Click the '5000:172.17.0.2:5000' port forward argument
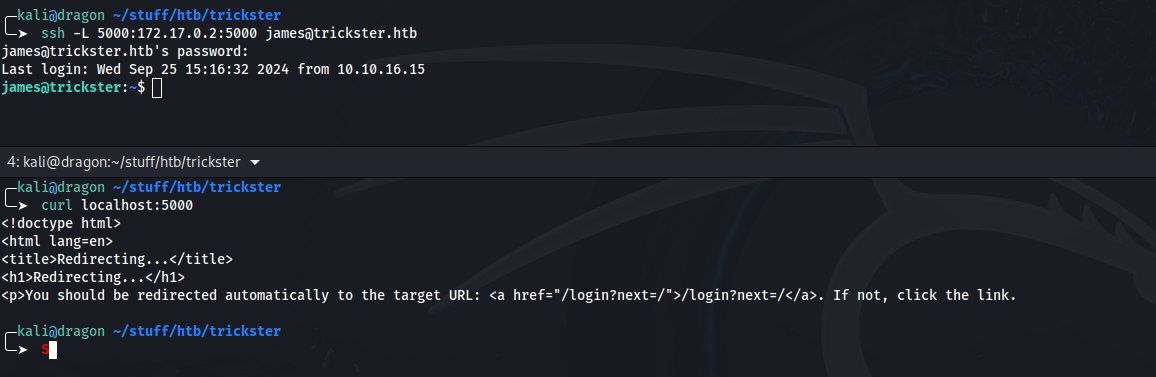 177,34
